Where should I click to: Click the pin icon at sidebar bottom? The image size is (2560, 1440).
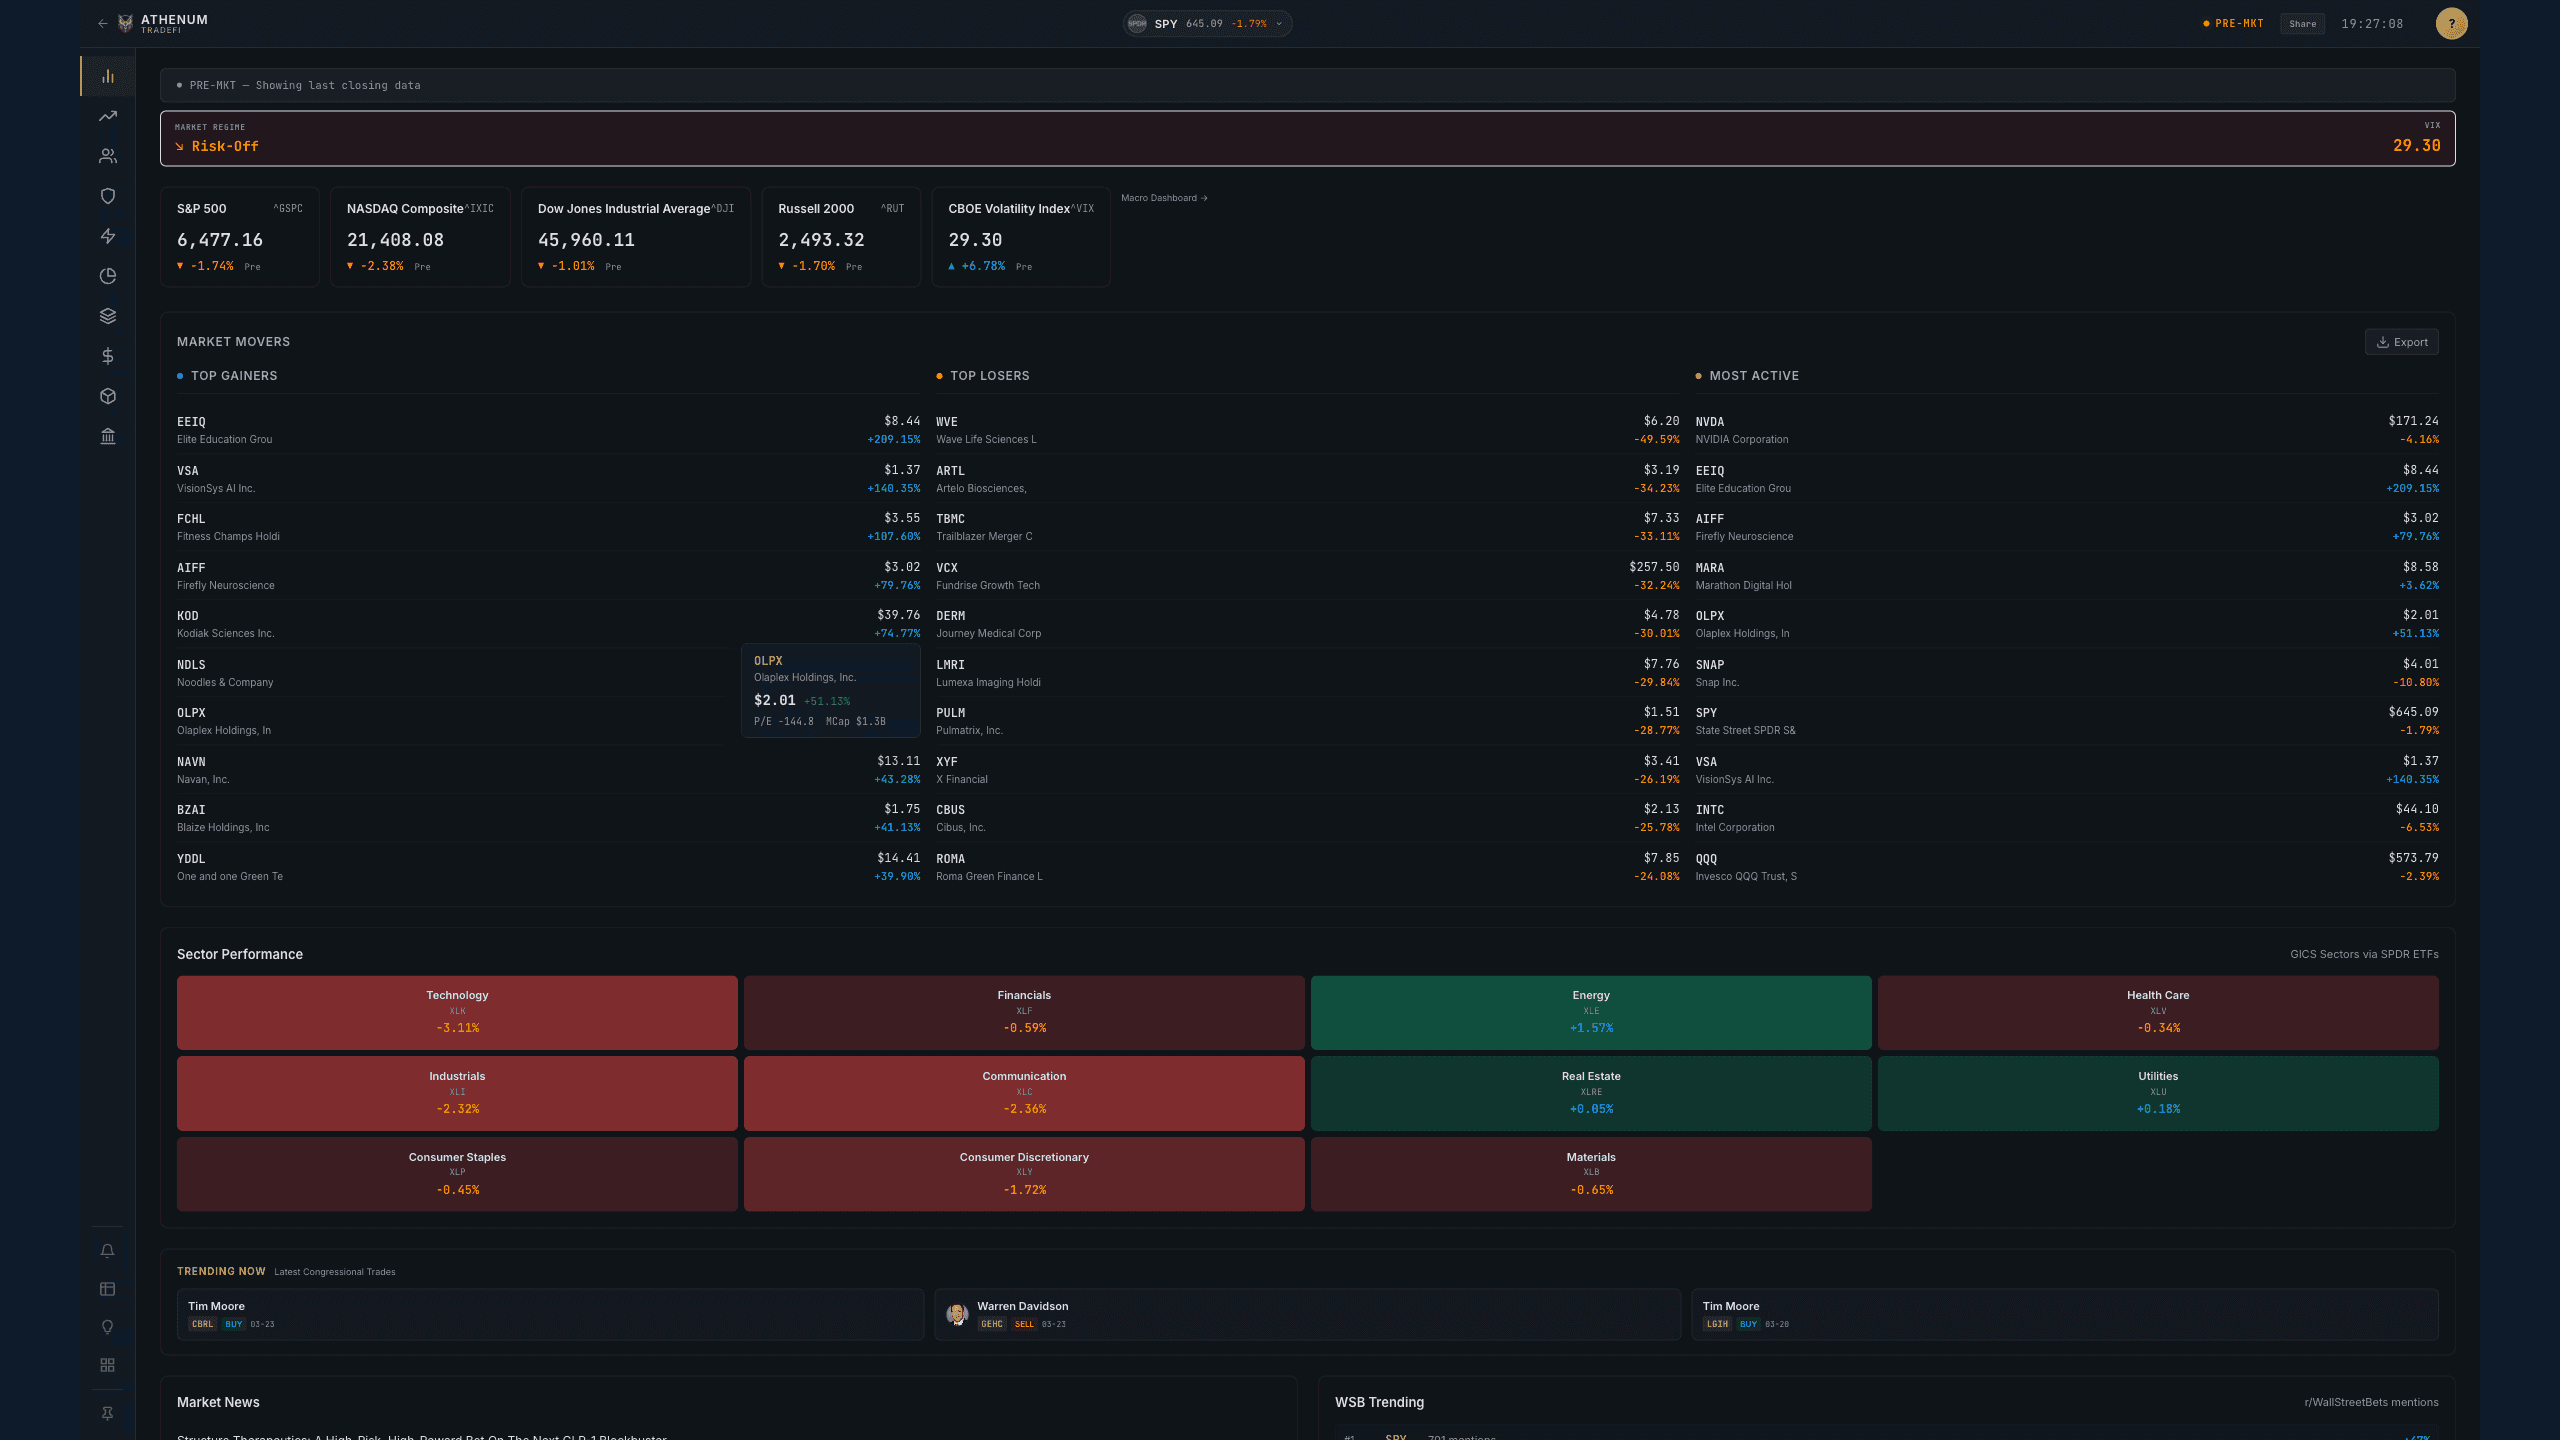click(x=107, y=1412)
